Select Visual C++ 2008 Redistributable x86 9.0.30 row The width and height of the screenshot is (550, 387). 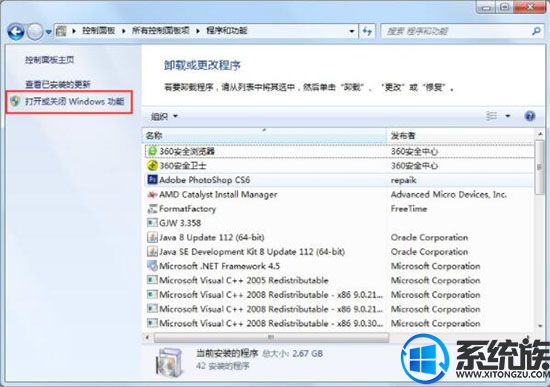(339, 323)
